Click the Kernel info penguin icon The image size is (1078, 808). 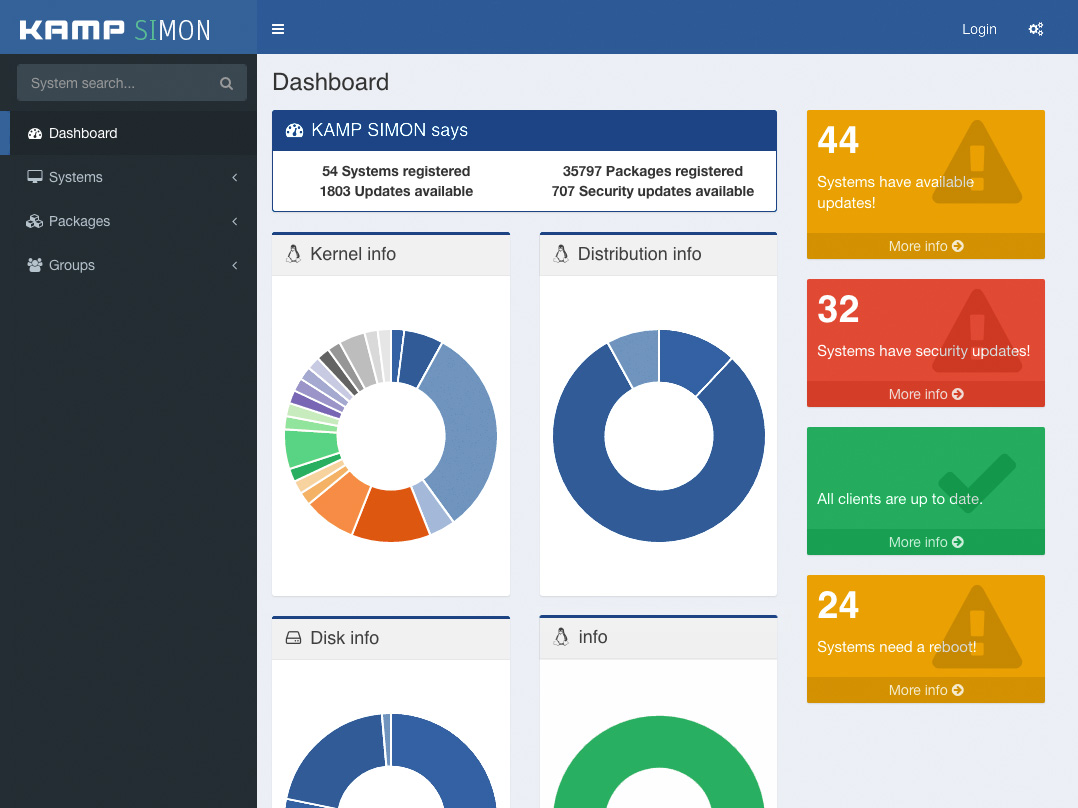(294, 254)
